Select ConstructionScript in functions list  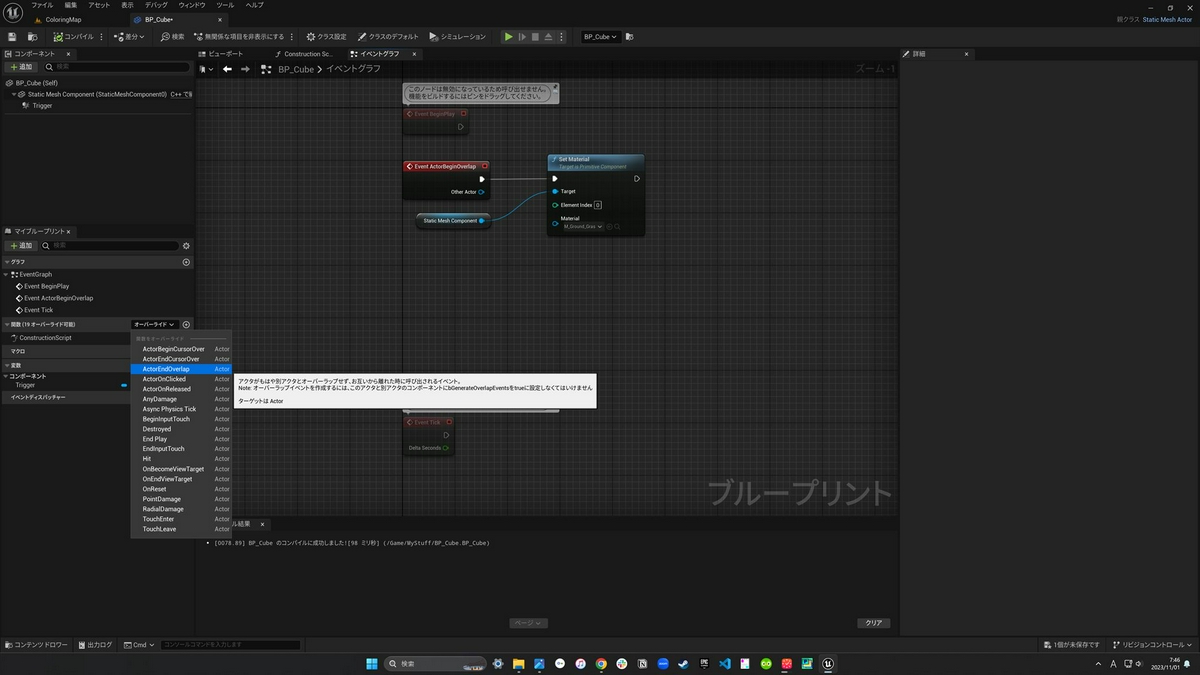(x=45, y=338)
